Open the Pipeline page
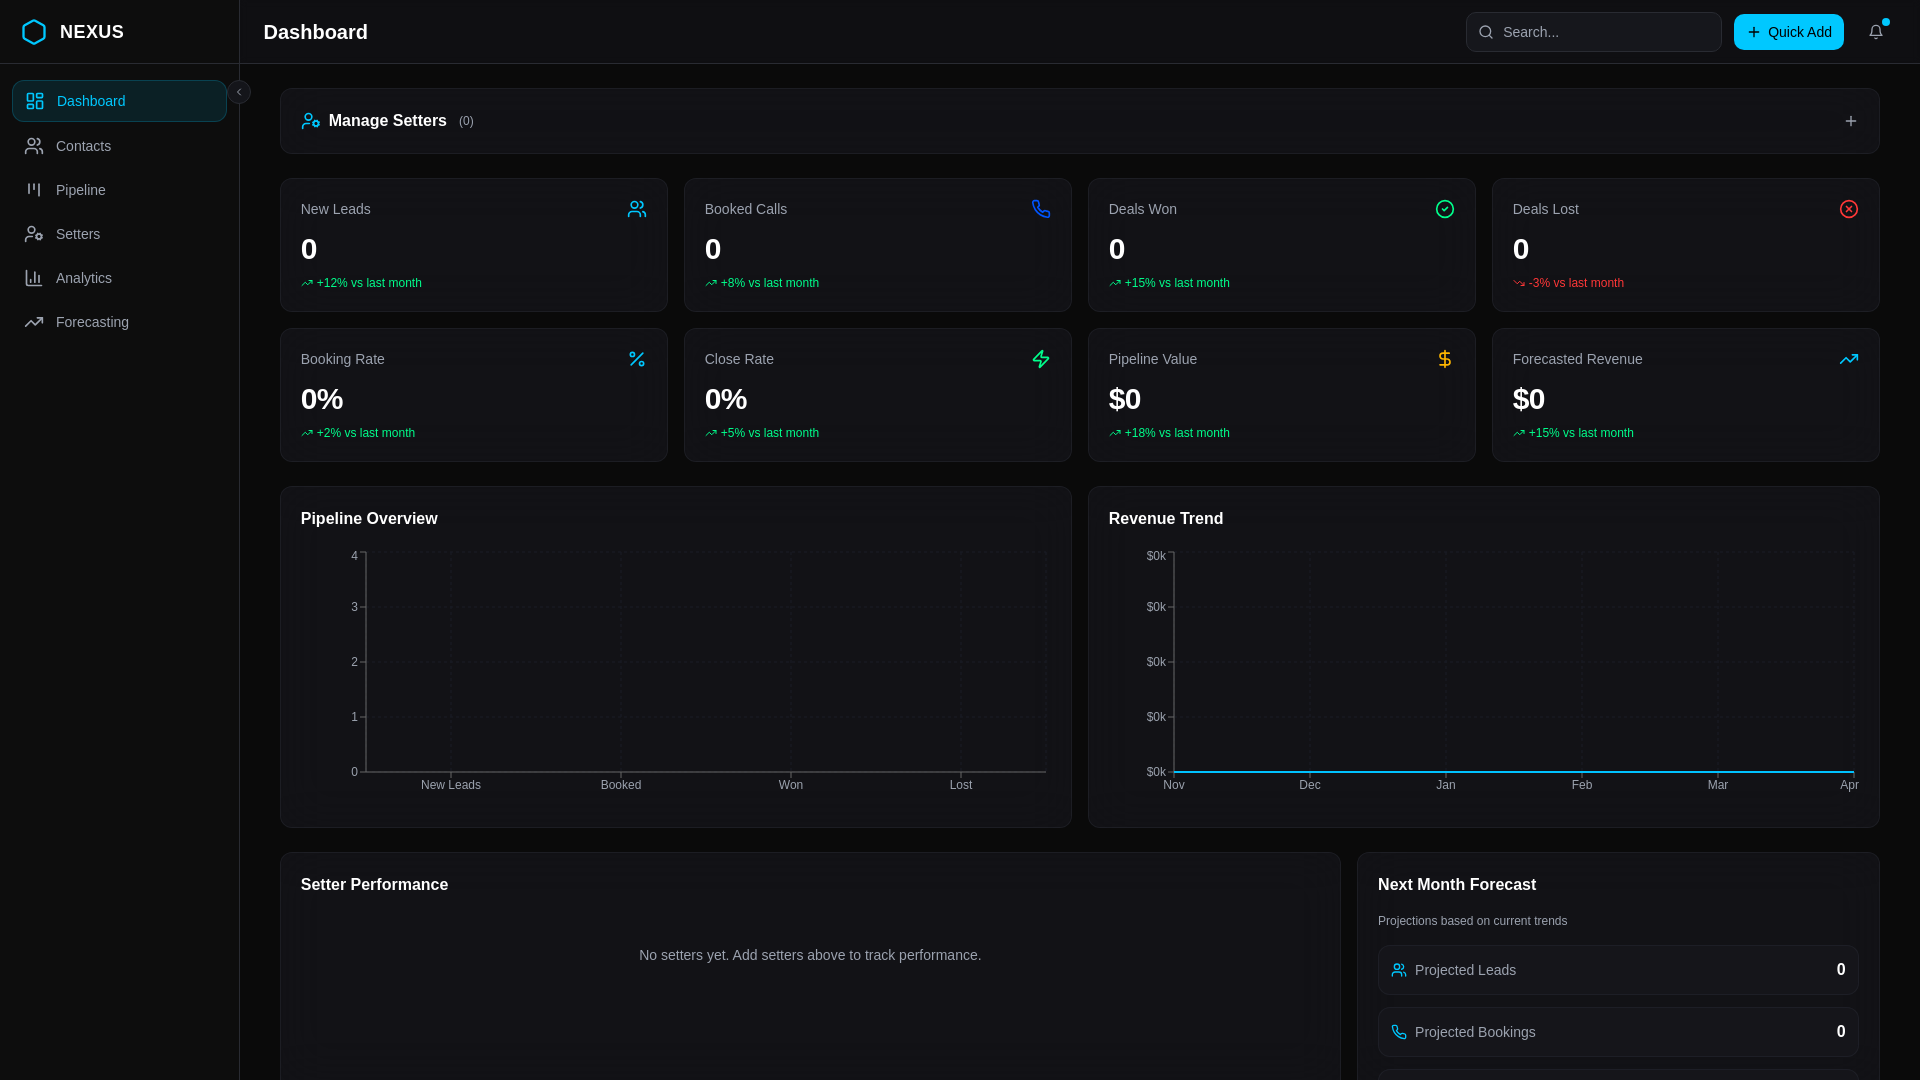The width and height of the screenshot is (1920, 1080). (119, 190)
